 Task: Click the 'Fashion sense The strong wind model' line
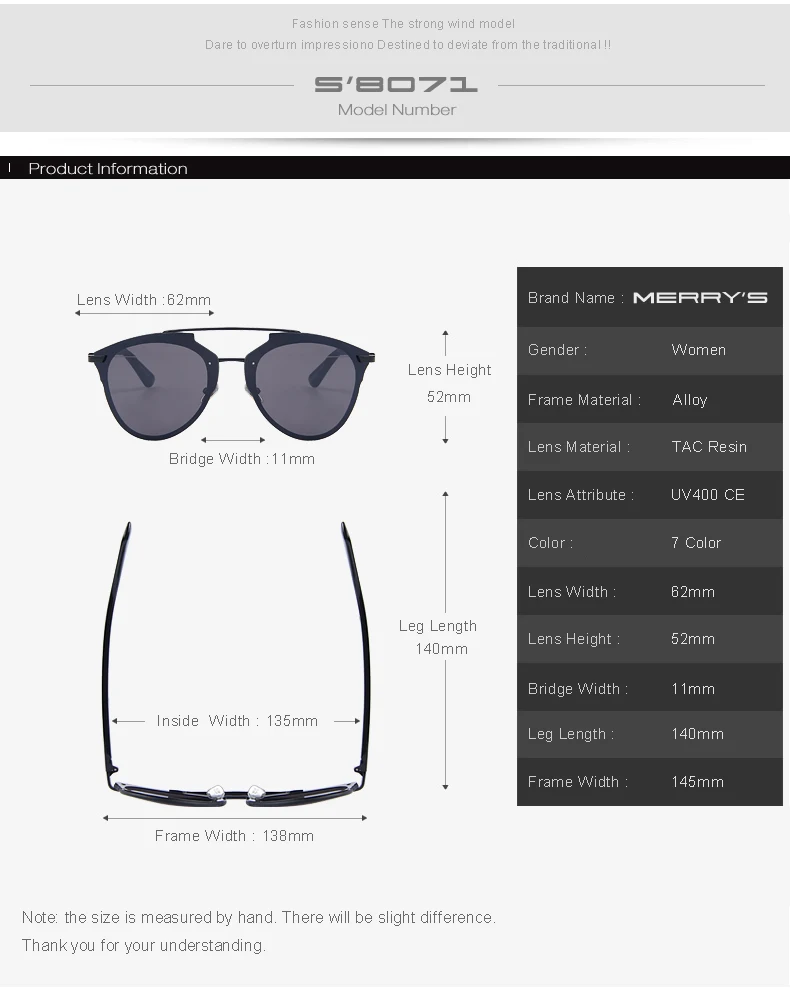(403, 24)
